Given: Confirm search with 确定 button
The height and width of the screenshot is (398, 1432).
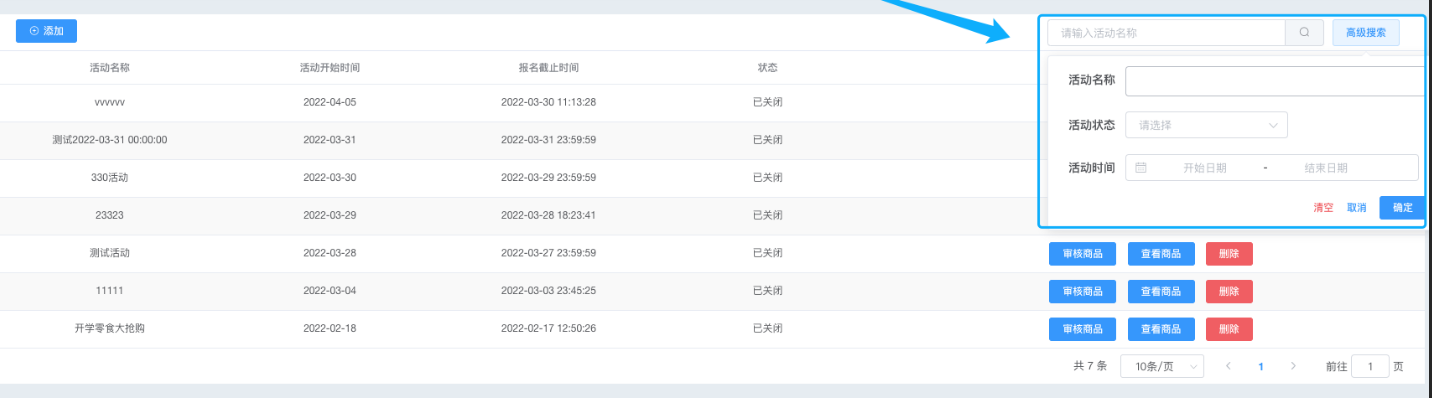Looking at the screenshot, I should pyautogui.click(x=1403, y=208).
